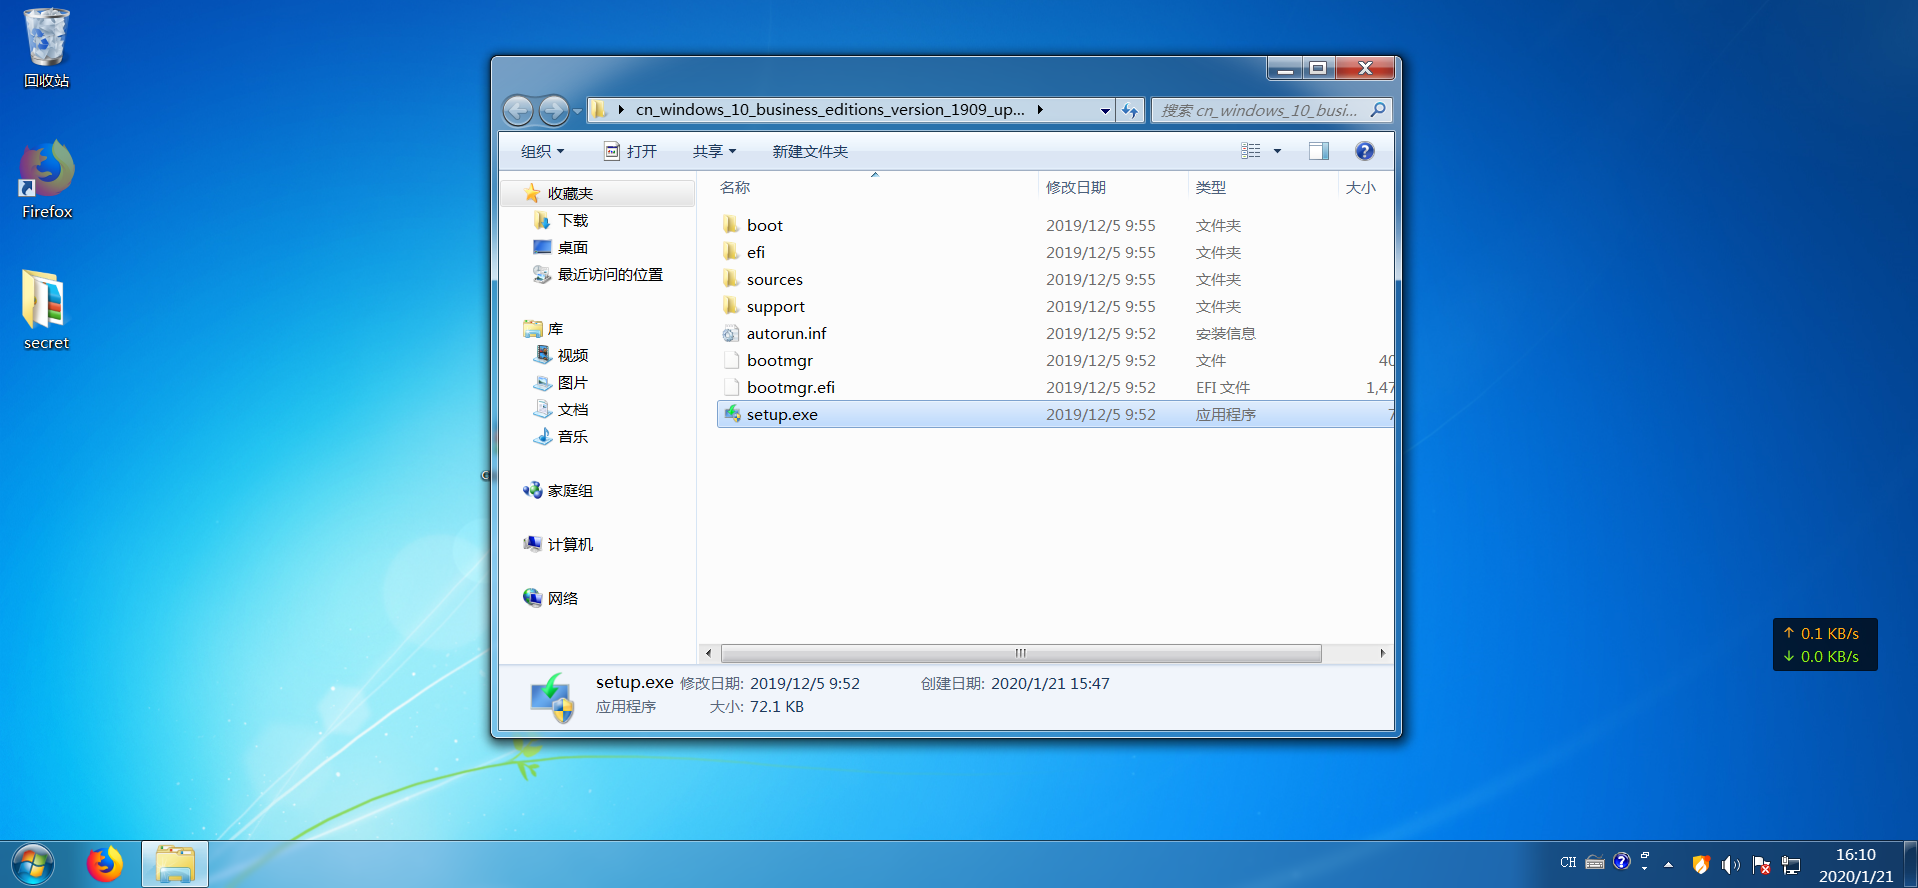Image resolution: width=1918 pixels, height=888 pixels.
Task: Open the security shield tray icon
Action: 1701,865
